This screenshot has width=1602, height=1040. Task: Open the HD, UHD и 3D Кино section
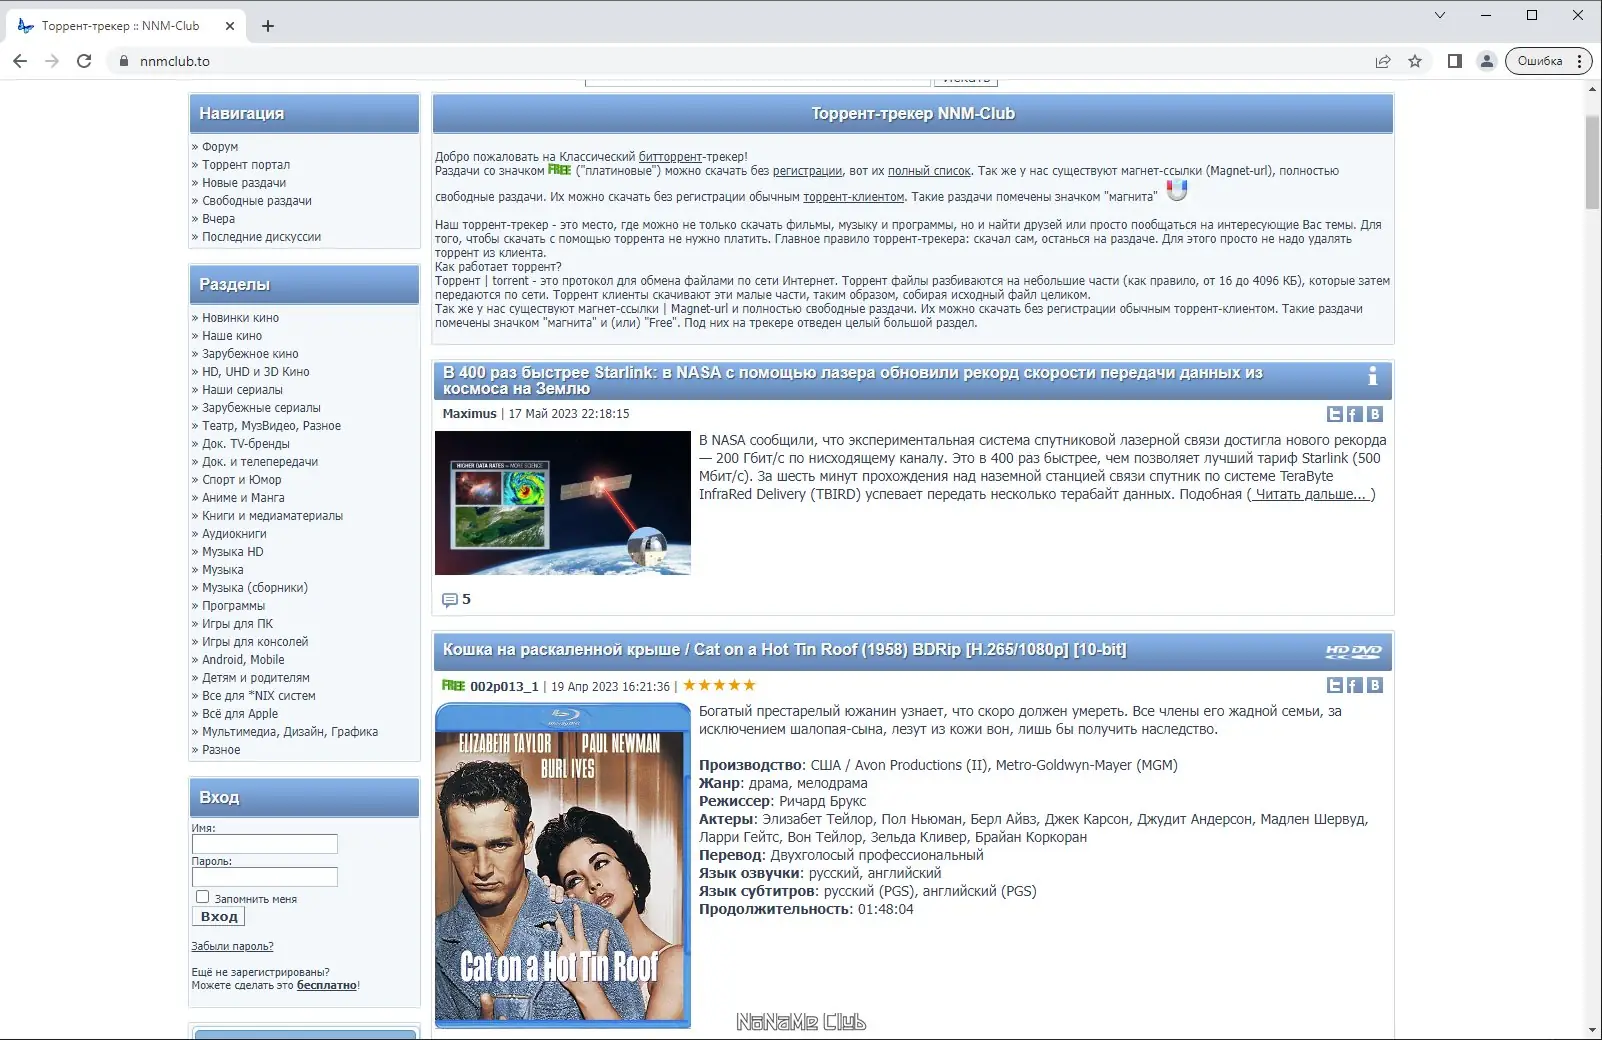(256, 372)
